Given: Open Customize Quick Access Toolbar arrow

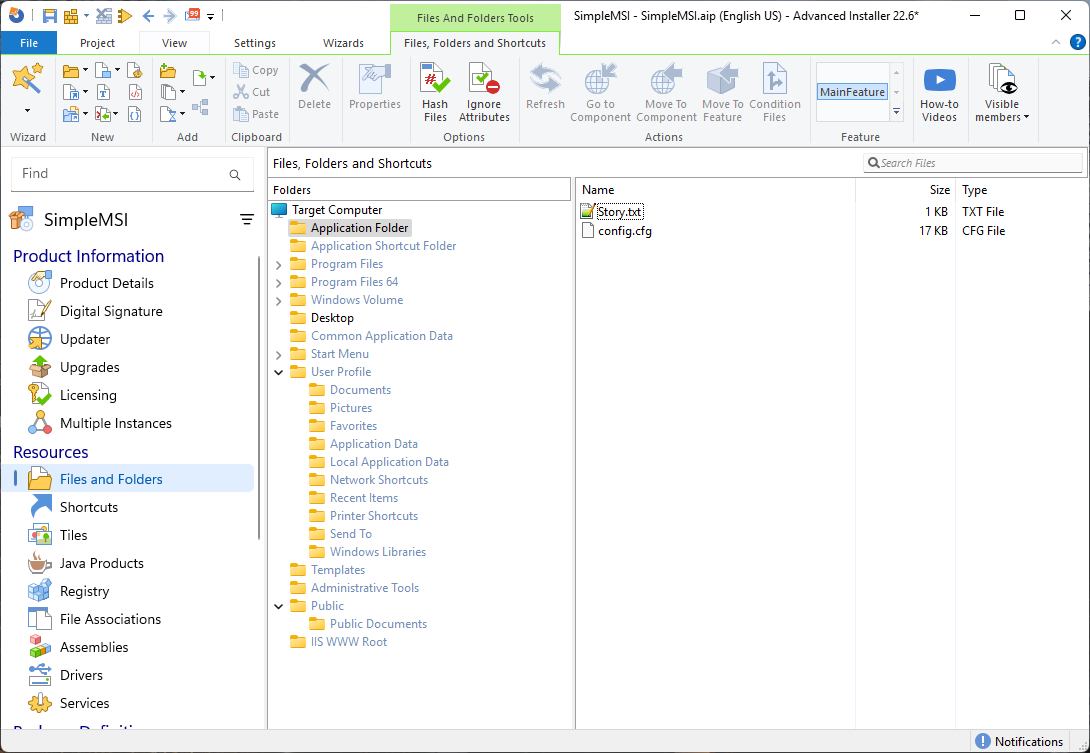Looking at the screenshot, I should tap(211, 15).
